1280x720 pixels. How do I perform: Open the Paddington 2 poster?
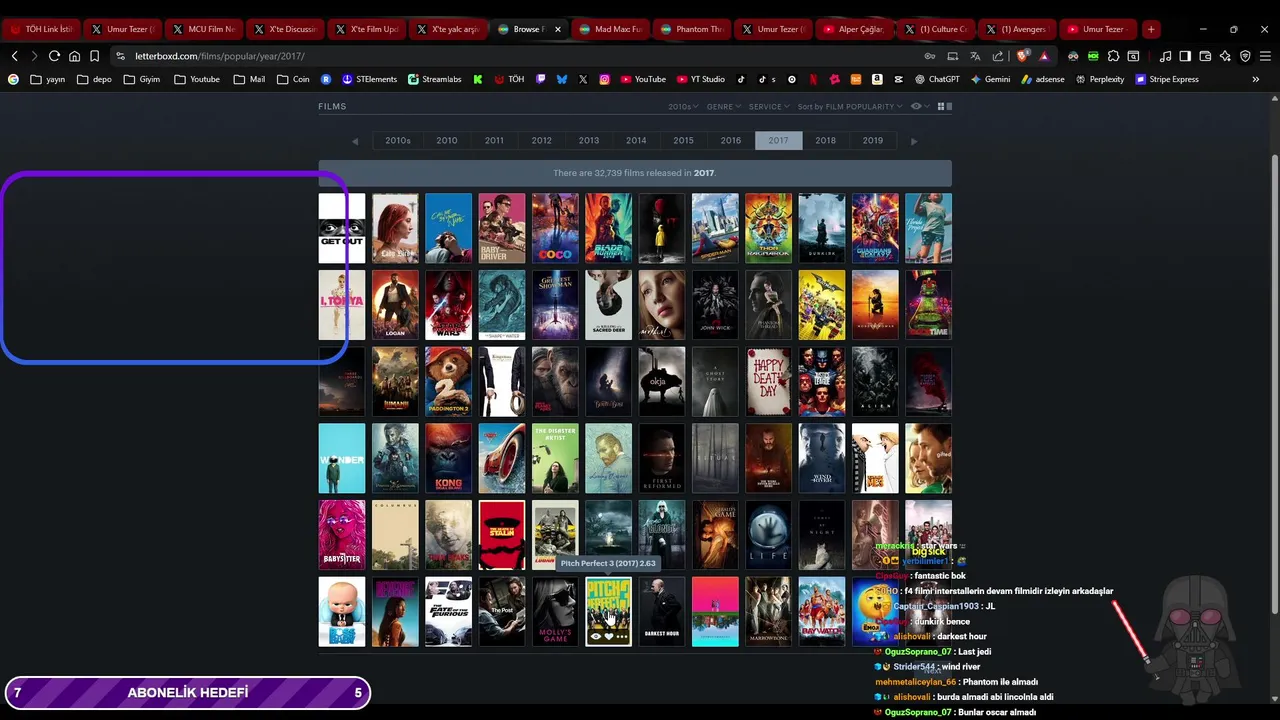coord(448,381)
